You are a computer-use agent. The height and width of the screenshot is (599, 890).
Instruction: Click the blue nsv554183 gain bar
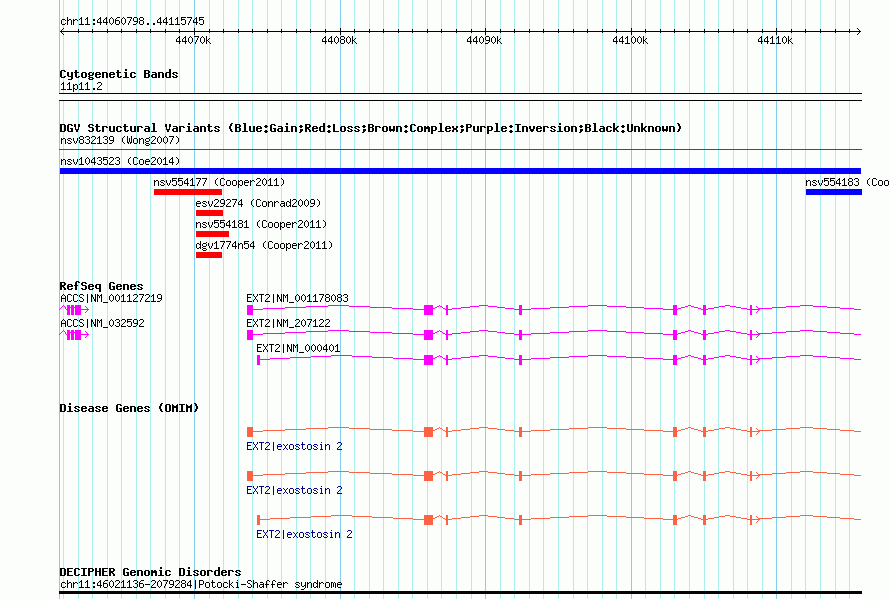[x=834, y=192]
